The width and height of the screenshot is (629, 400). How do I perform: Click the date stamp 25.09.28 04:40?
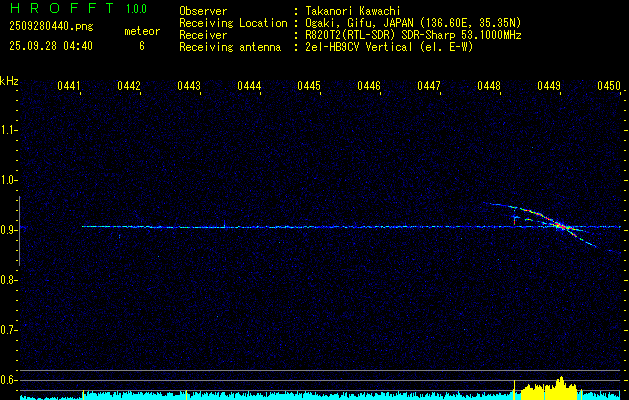click(x=51, y=46)
